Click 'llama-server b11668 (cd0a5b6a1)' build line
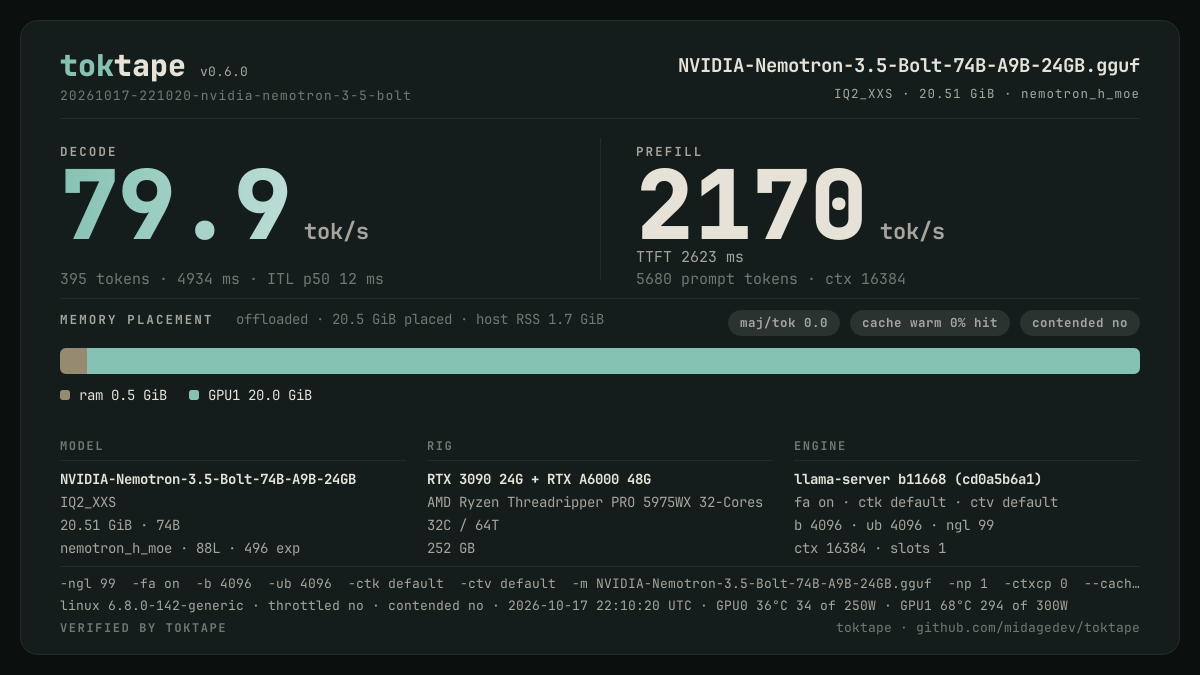The image size is (1200, 675). pos(918,479)
